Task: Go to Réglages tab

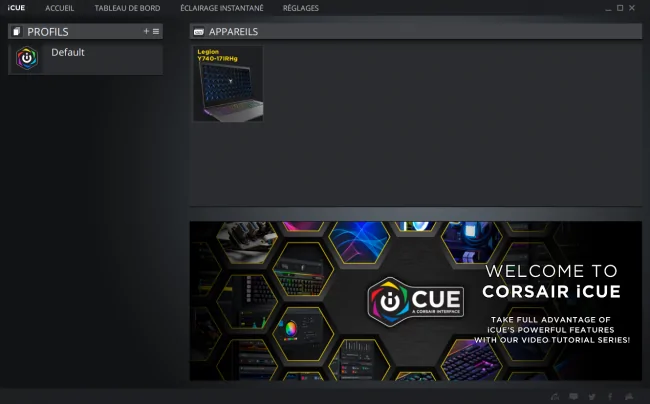Action: pos(301,8)
